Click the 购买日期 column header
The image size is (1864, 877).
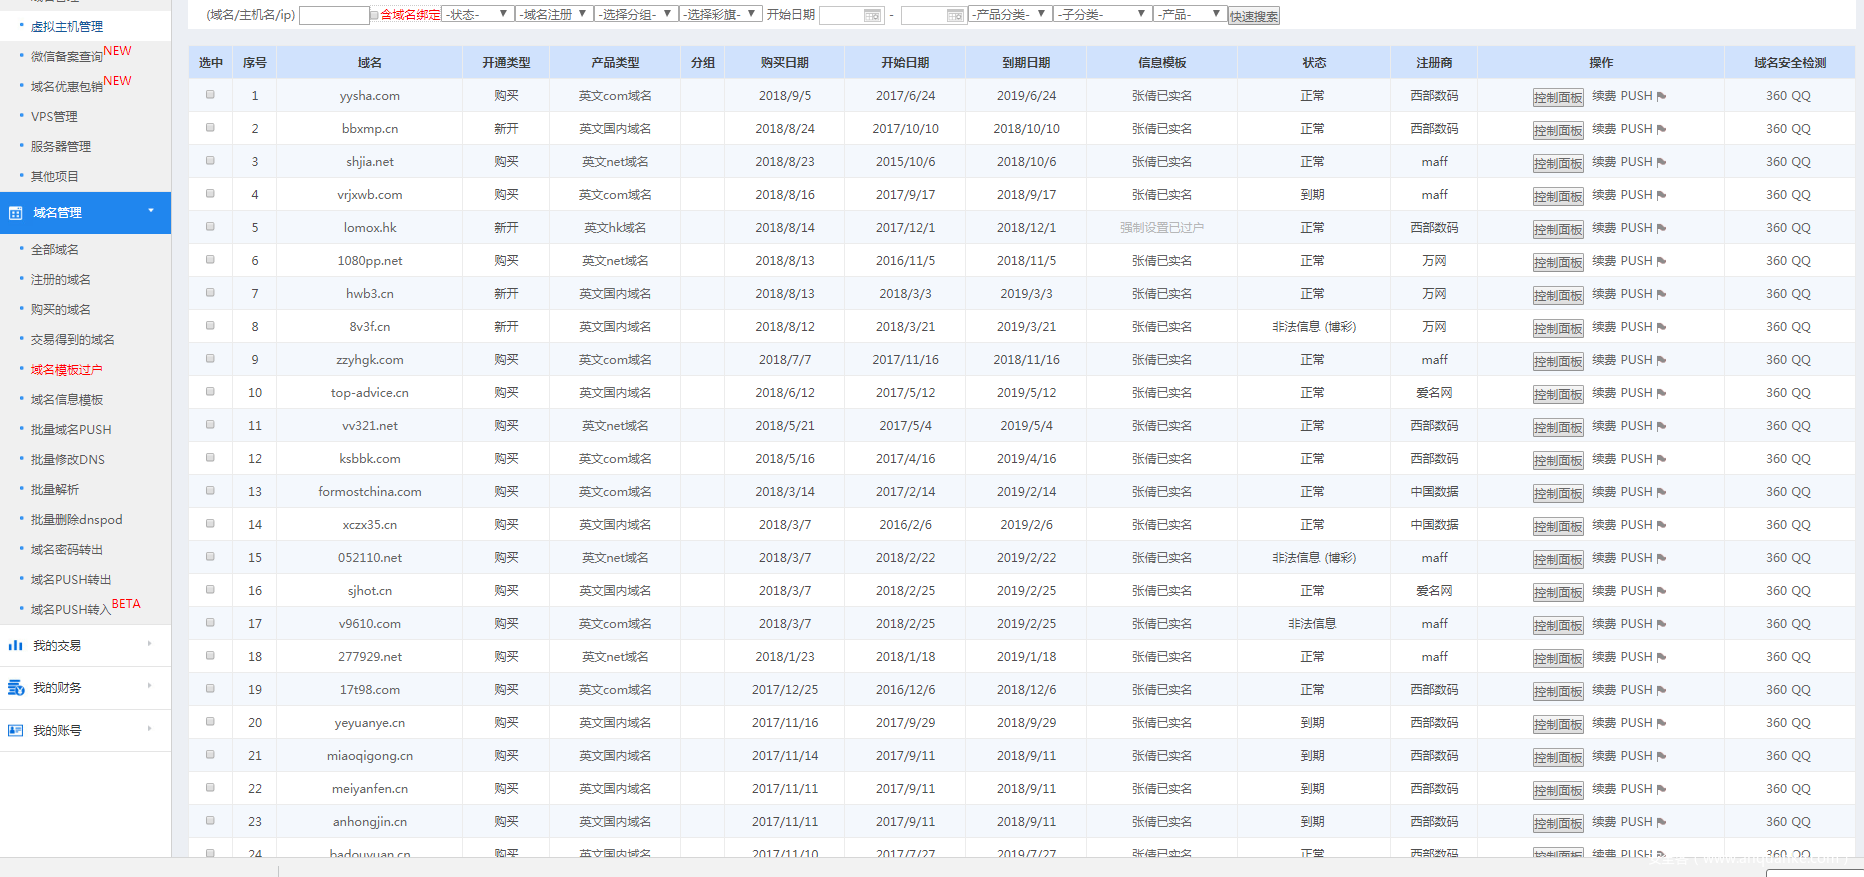tap(785, 63)
